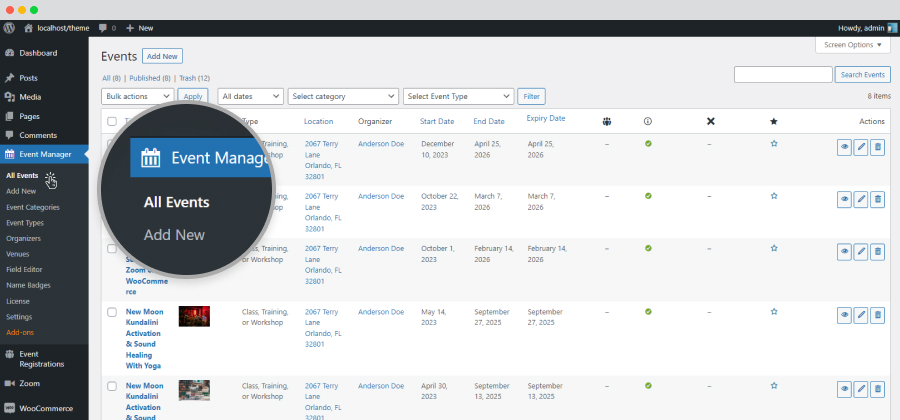Image resolution: width=900 pixels, height=420 pixels.
Task: Click the Filter button
Action: [532, 96]
